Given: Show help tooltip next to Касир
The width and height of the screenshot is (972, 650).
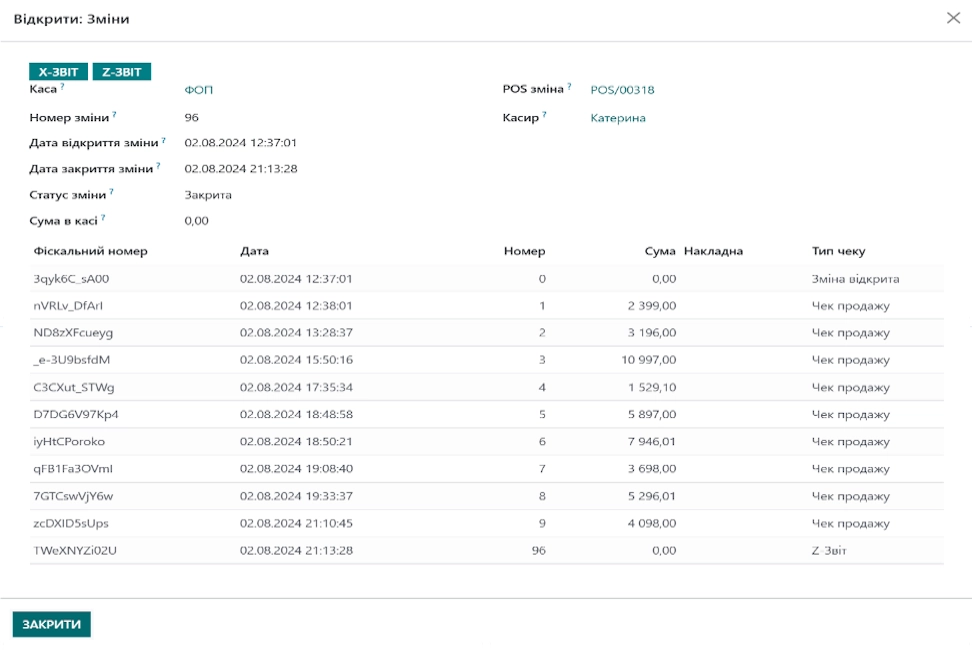Looking at the screenshot, I should [544, 114].
